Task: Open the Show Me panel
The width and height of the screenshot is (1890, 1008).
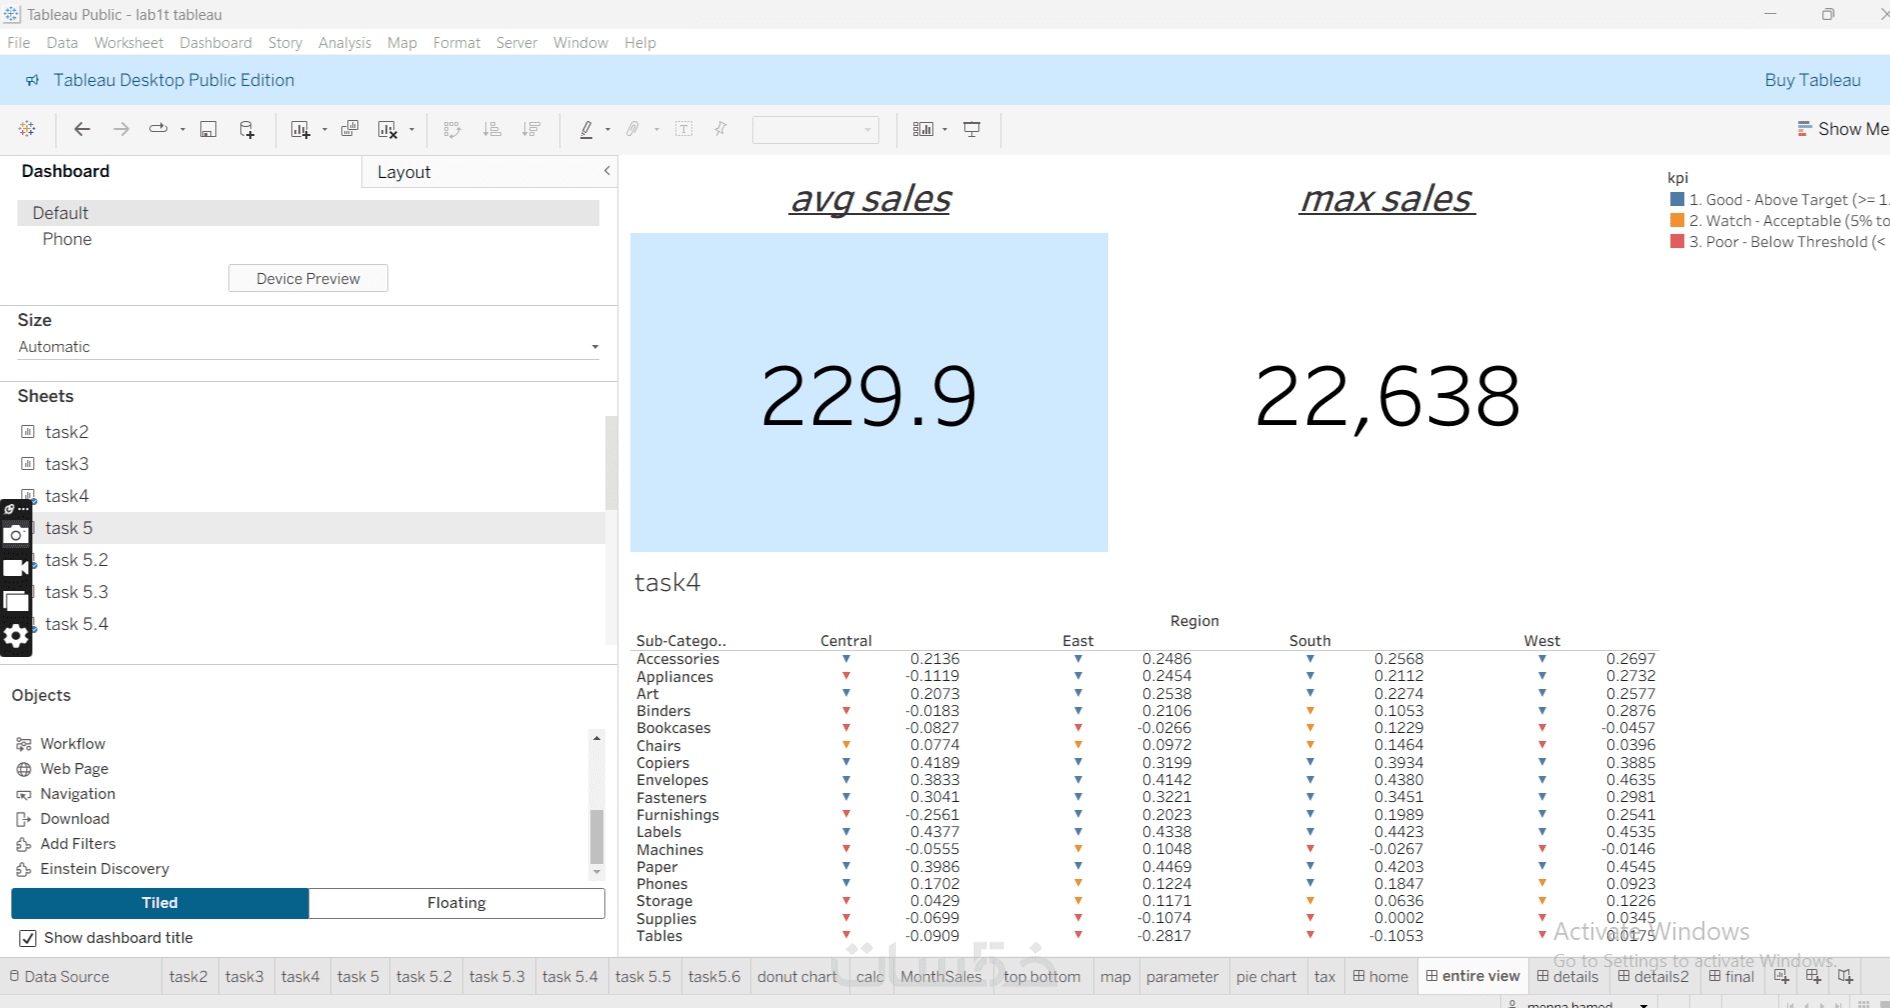Action: coord(1842,129)
